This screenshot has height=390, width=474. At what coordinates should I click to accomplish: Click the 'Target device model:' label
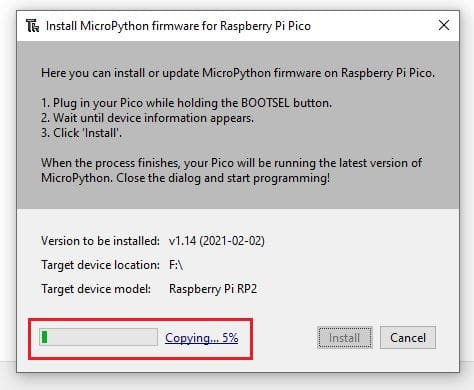(96, 289)
